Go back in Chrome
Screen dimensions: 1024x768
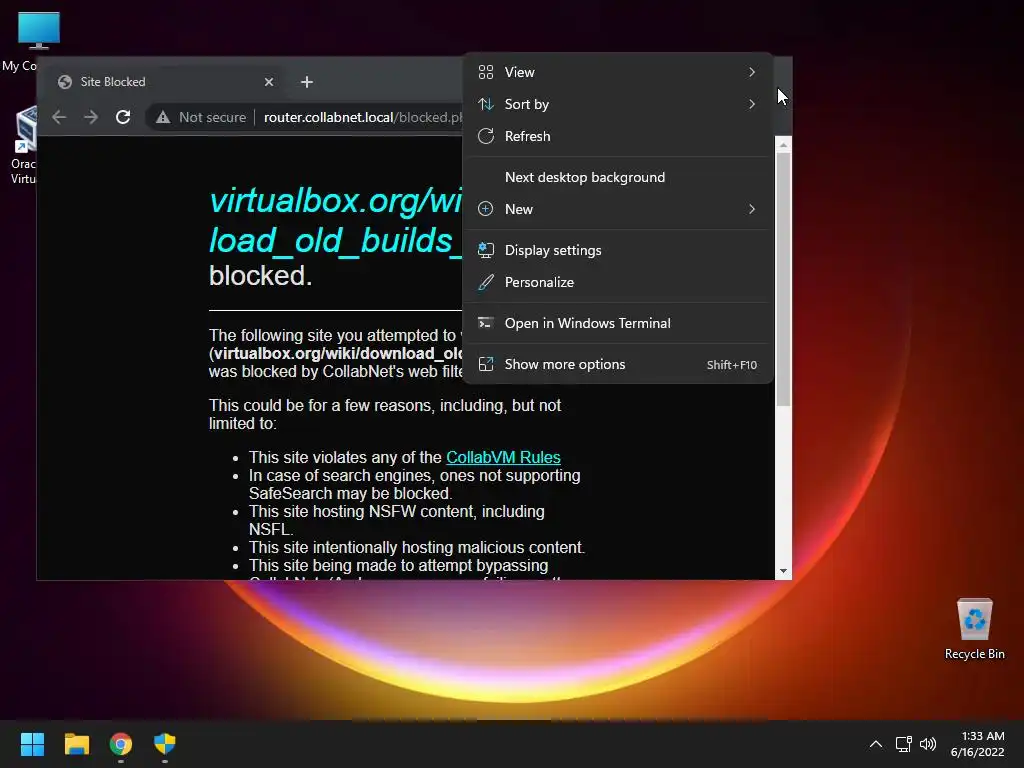pyautogui.click(x=59, y=117)
